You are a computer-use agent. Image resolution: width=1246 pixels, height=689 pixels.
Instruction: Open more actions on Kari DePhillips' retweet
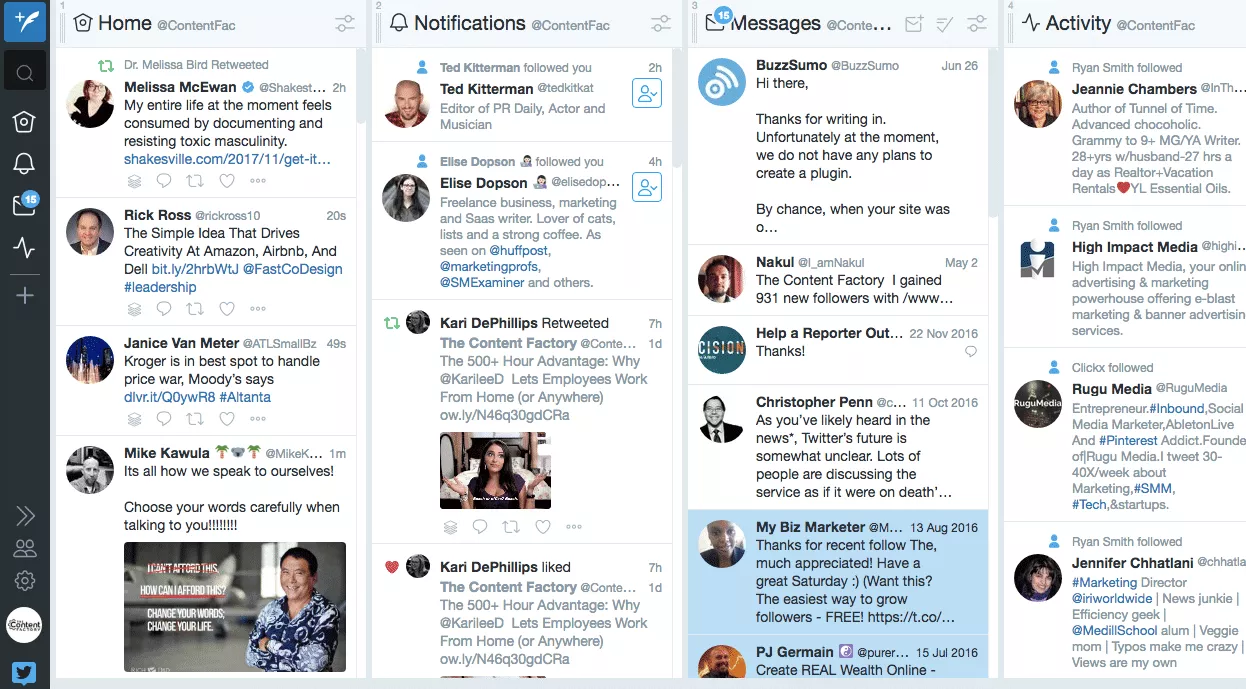point(574,526)
